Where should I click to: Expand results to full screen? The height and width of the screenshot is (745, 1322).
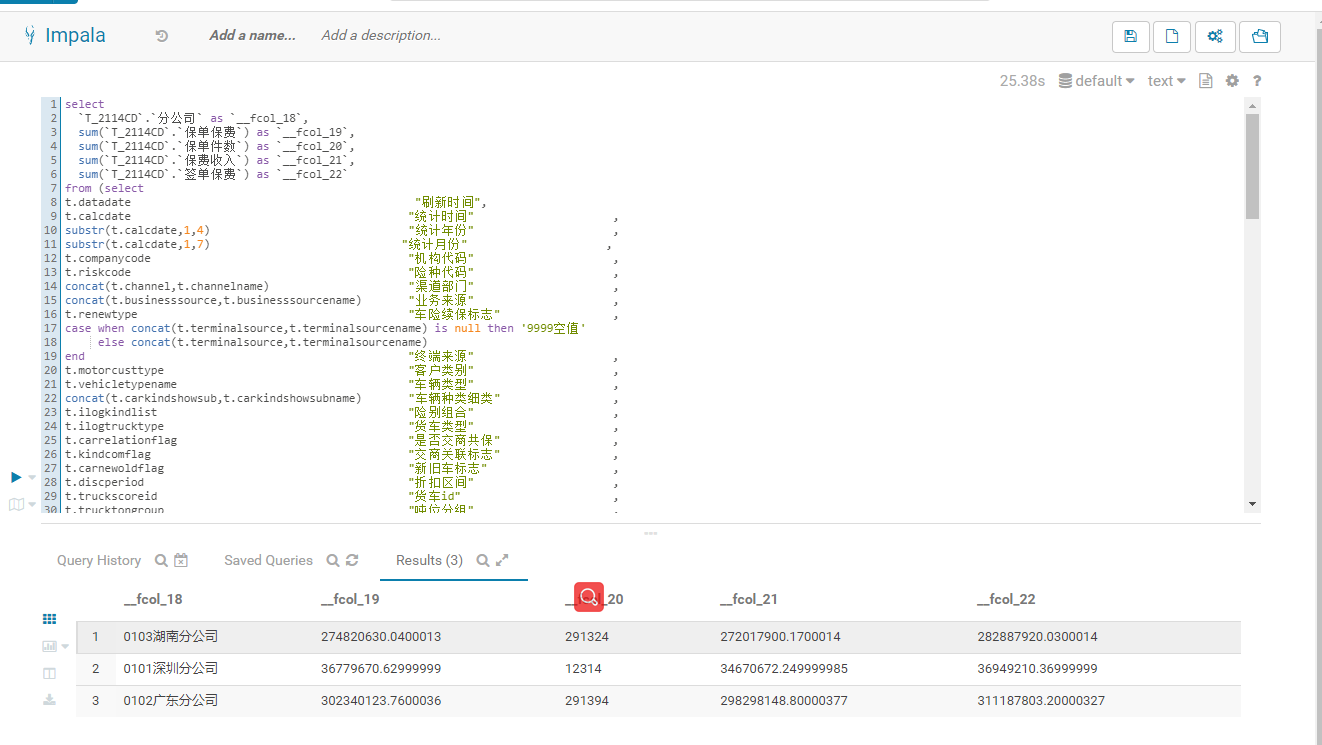[502, 561]
